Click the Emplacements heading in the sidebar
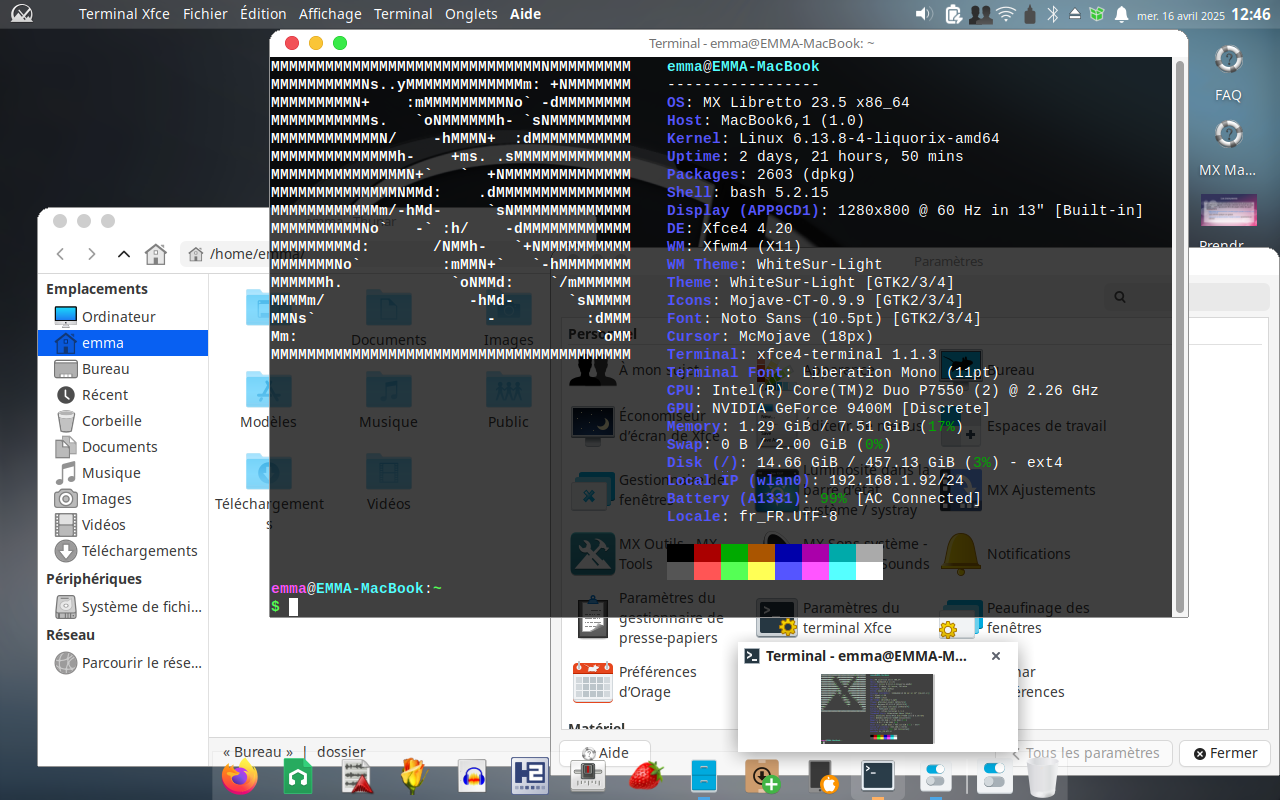The height and width of the screenshot is (800, 1280). [x=97, y=289]
